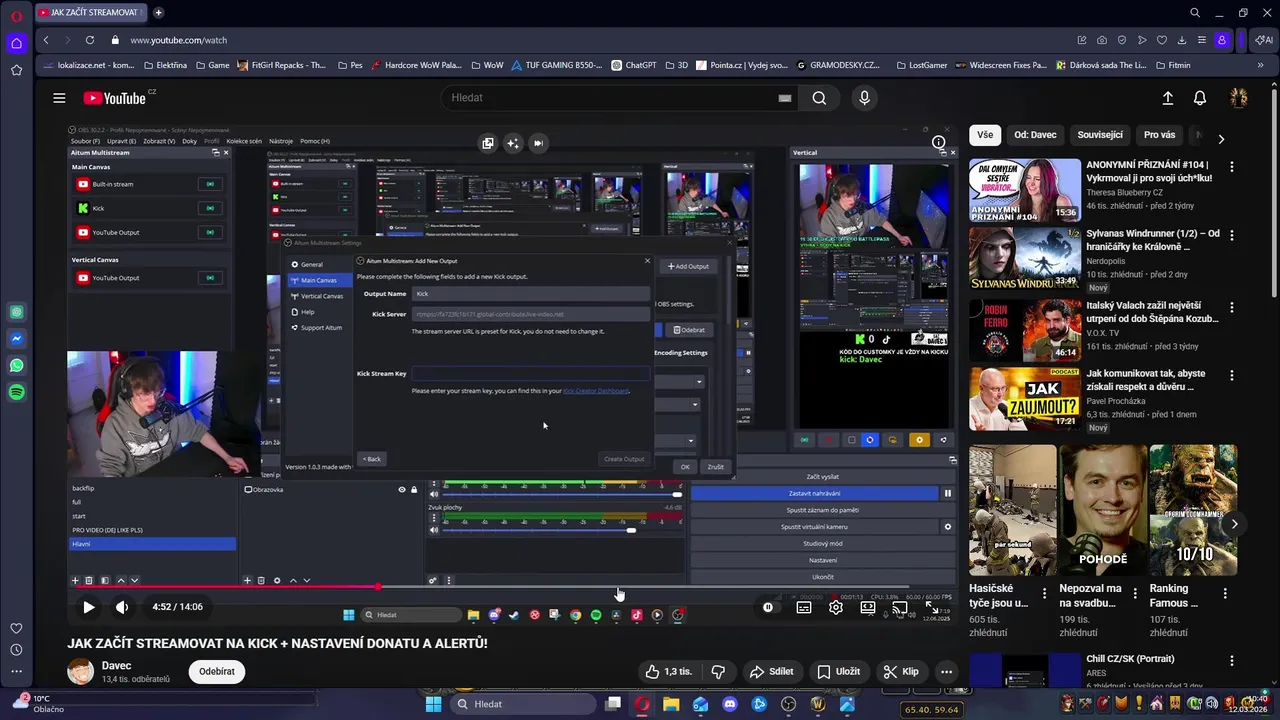This screenshot has height=720, width=1280.
Task: Open File Explorer from the Windows taskbar
Action: coord(671,704)
